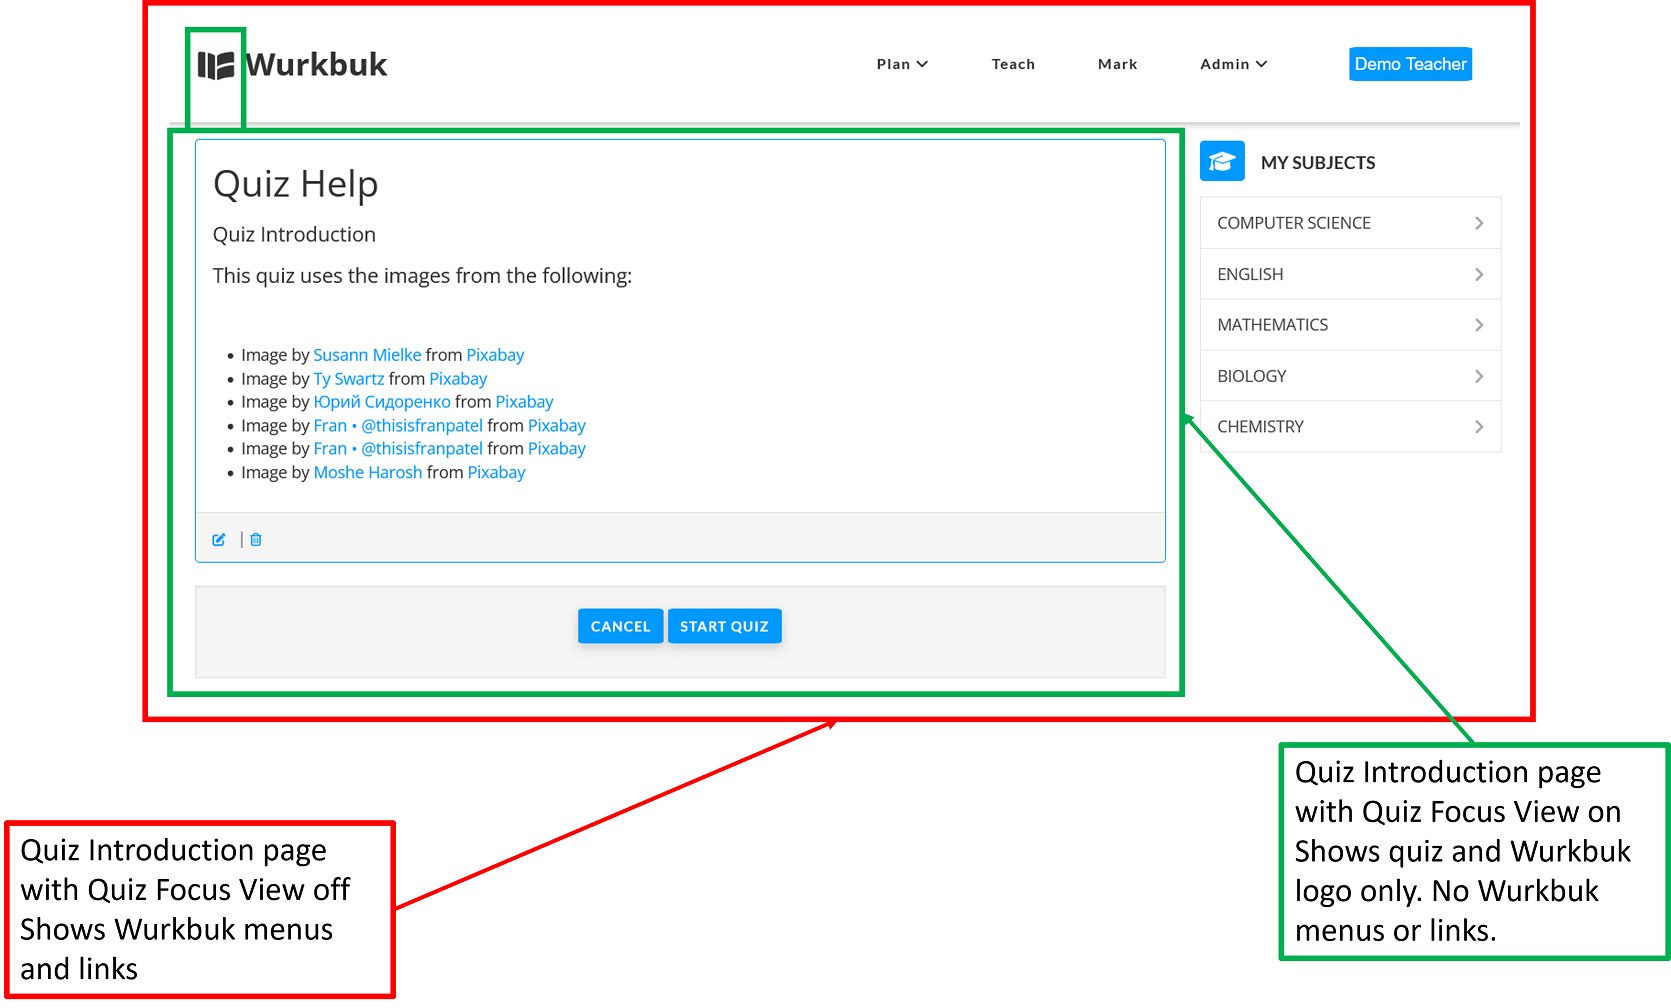The image size is (1671, 1008).
Task: Click the Wurkbuk book logo icon
Action: [215, 66]
